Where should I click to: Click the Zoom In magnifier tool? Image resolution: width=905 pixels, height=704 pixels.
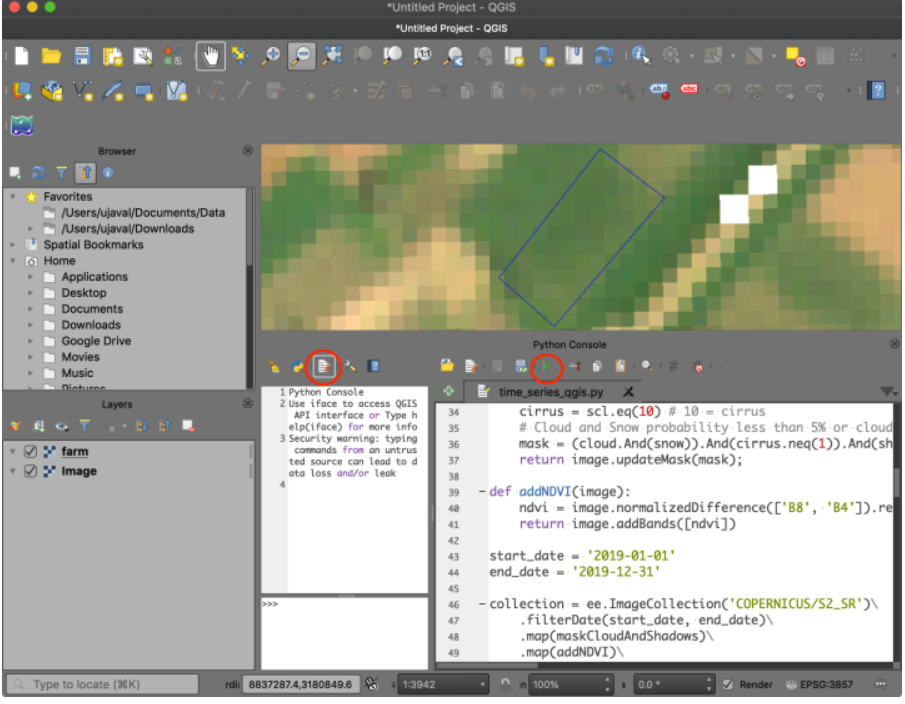coord(271,56)
